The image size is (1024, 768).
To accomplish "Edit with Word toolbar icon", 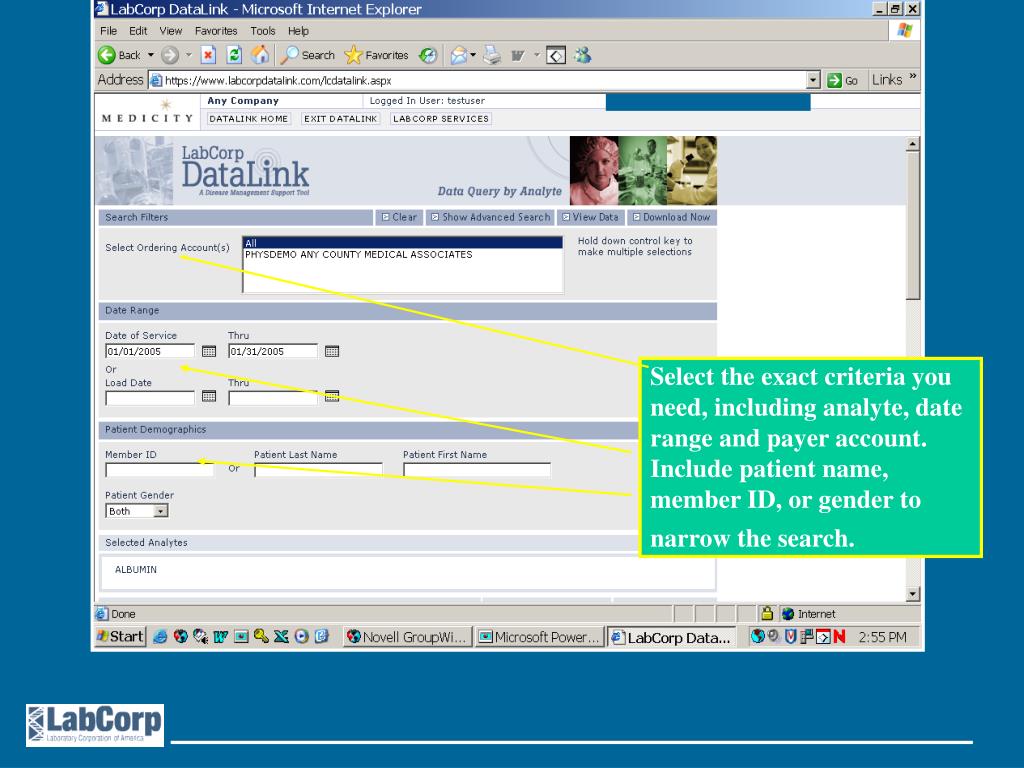I will pos(518,56).
